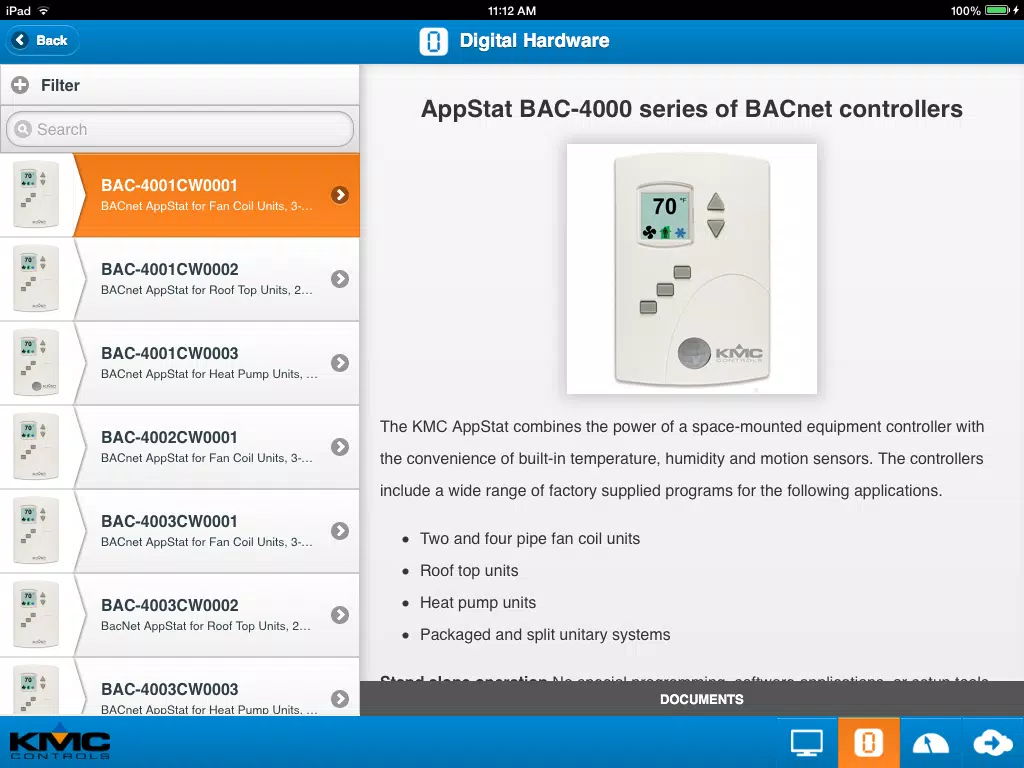The image size is (1024, 768).
Task: Click thumbnail of BAC-4003CW0003
Action: (37, 690)
